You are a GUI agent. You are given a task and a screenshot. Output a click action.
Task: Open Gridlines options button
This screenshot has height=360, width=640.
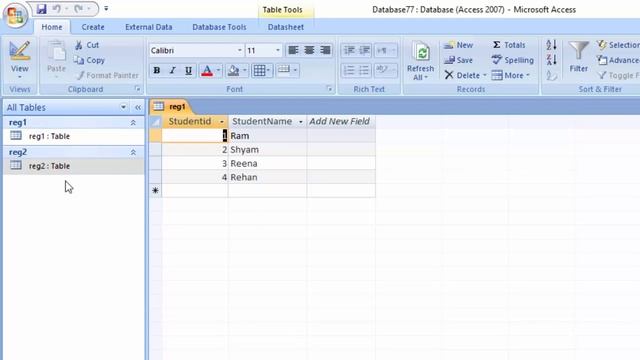click(x=262, y=71)
